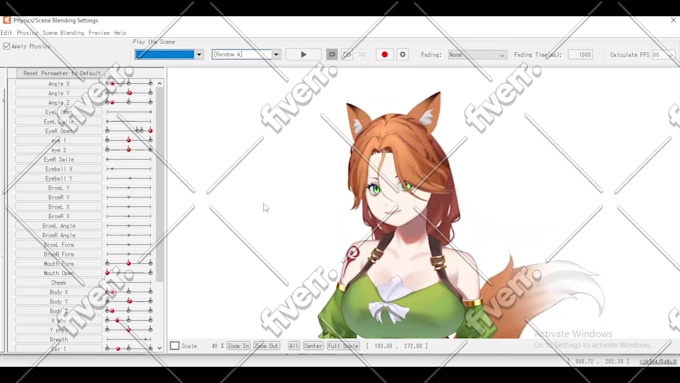Screen dimensions: 680x383
Task: Open the Scene Blending menu
Action: coord(63,33)
